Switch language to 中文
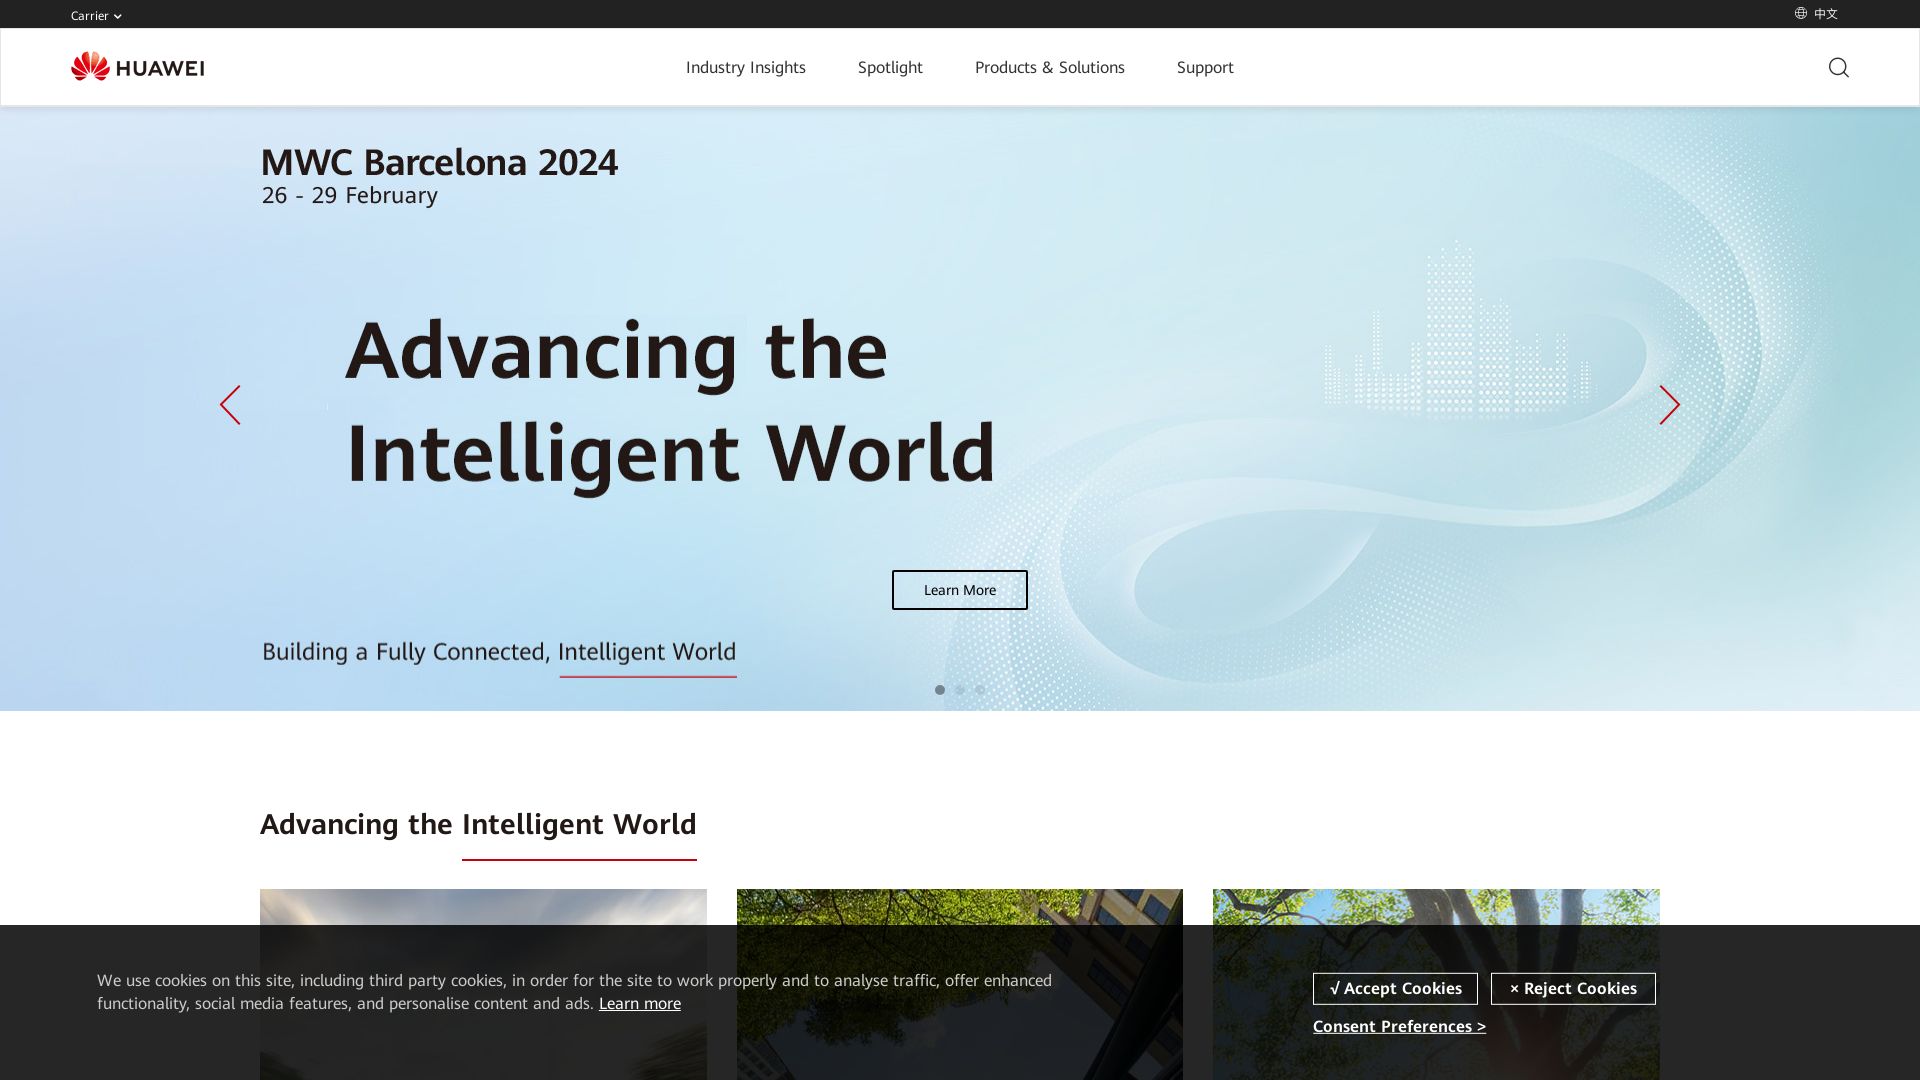This screenshot has width=1920, height=1080. click(x=1825, y=14)
